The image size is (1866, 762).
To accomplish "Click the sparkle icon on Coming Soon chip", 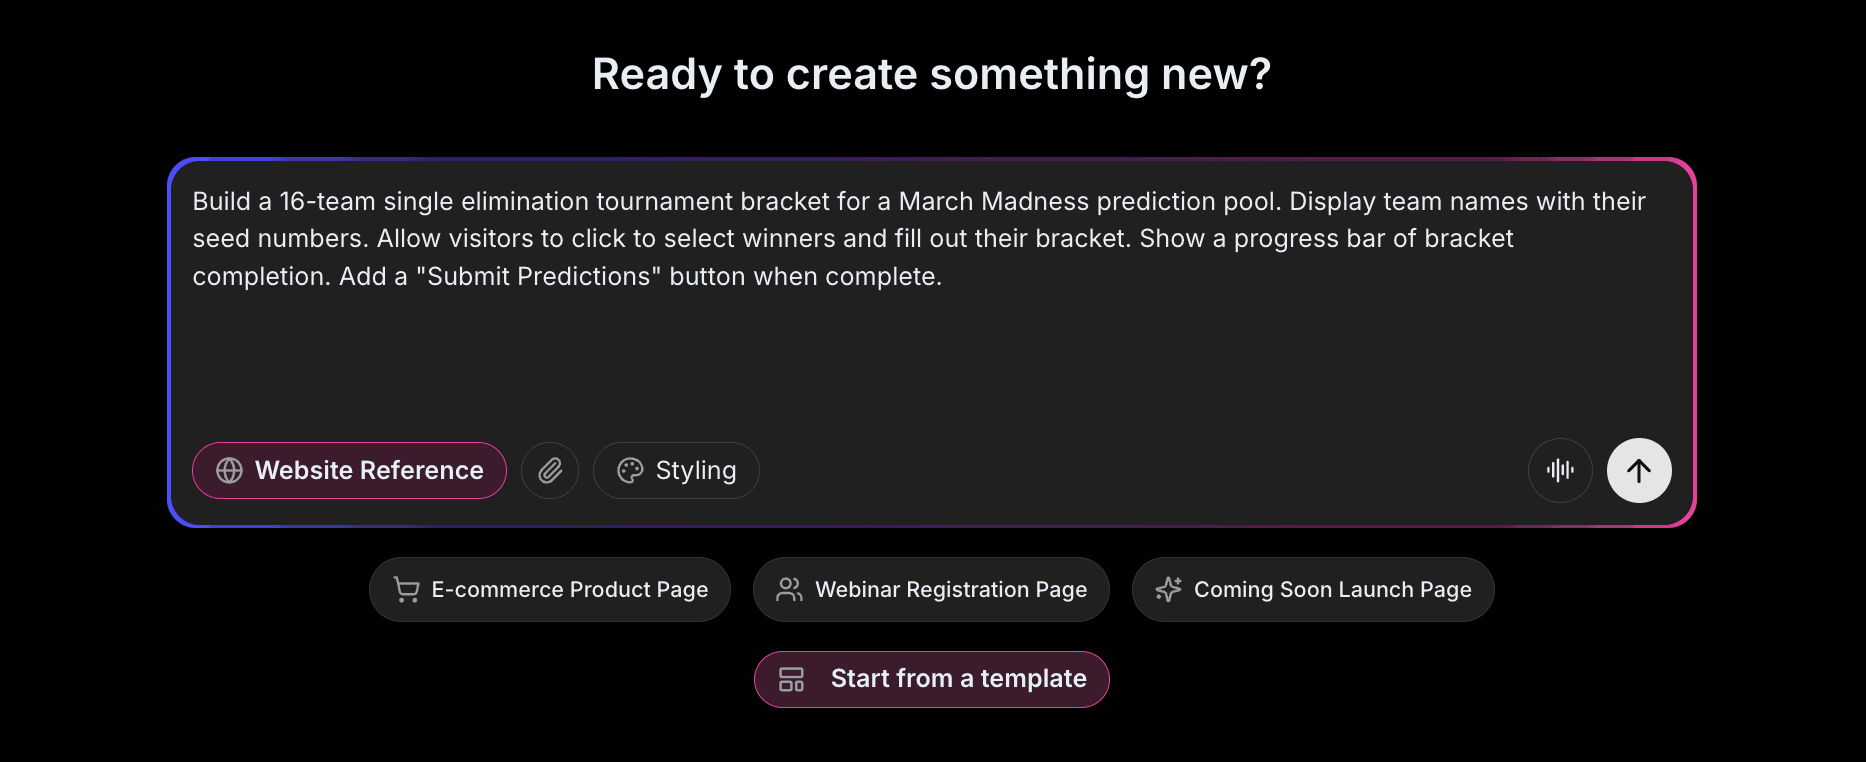I will pos(1168,589).
